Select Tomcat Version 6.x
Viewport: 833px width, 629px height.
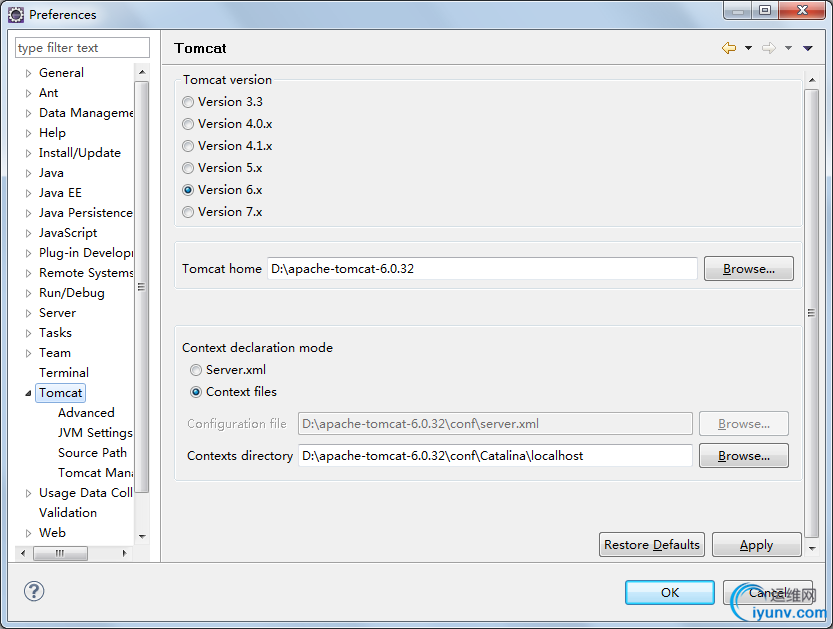(x=188, y=190)
